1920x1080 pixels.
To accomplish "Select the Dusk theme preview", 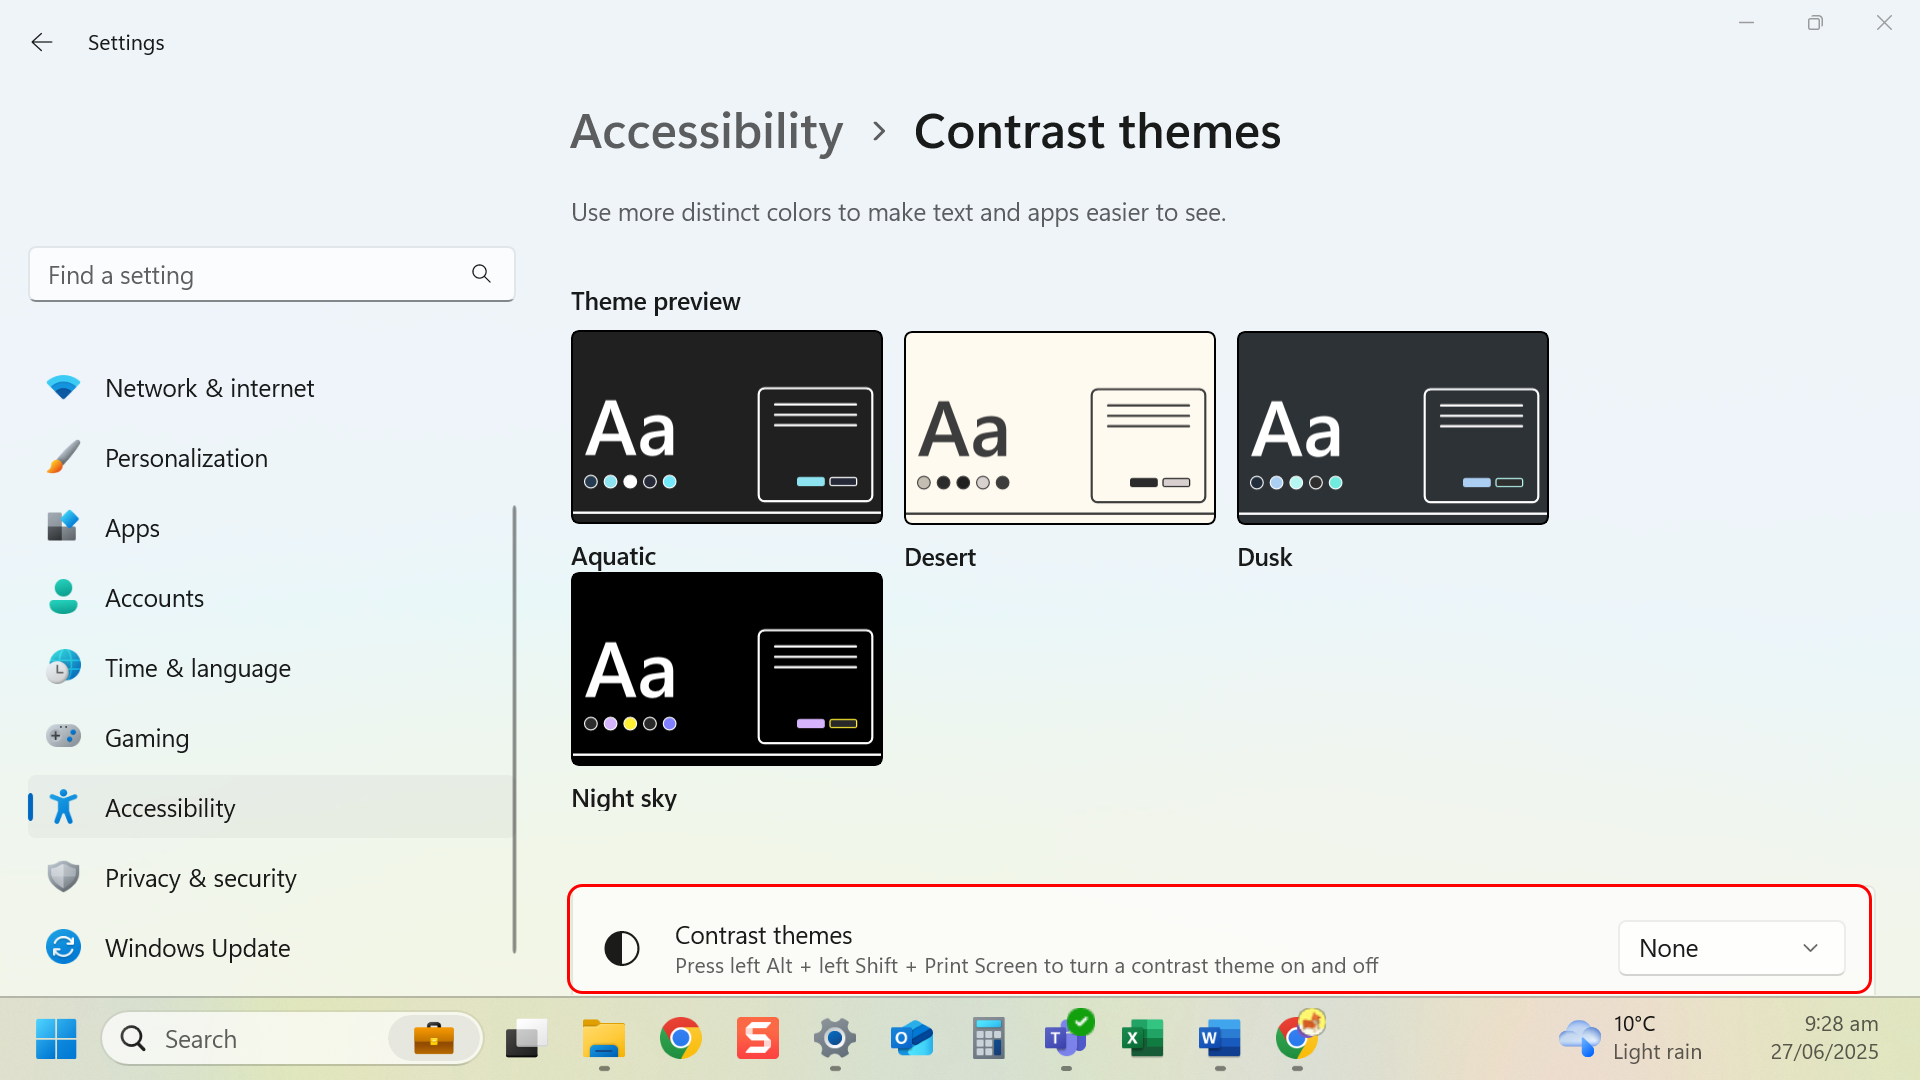I will 1393,427.
